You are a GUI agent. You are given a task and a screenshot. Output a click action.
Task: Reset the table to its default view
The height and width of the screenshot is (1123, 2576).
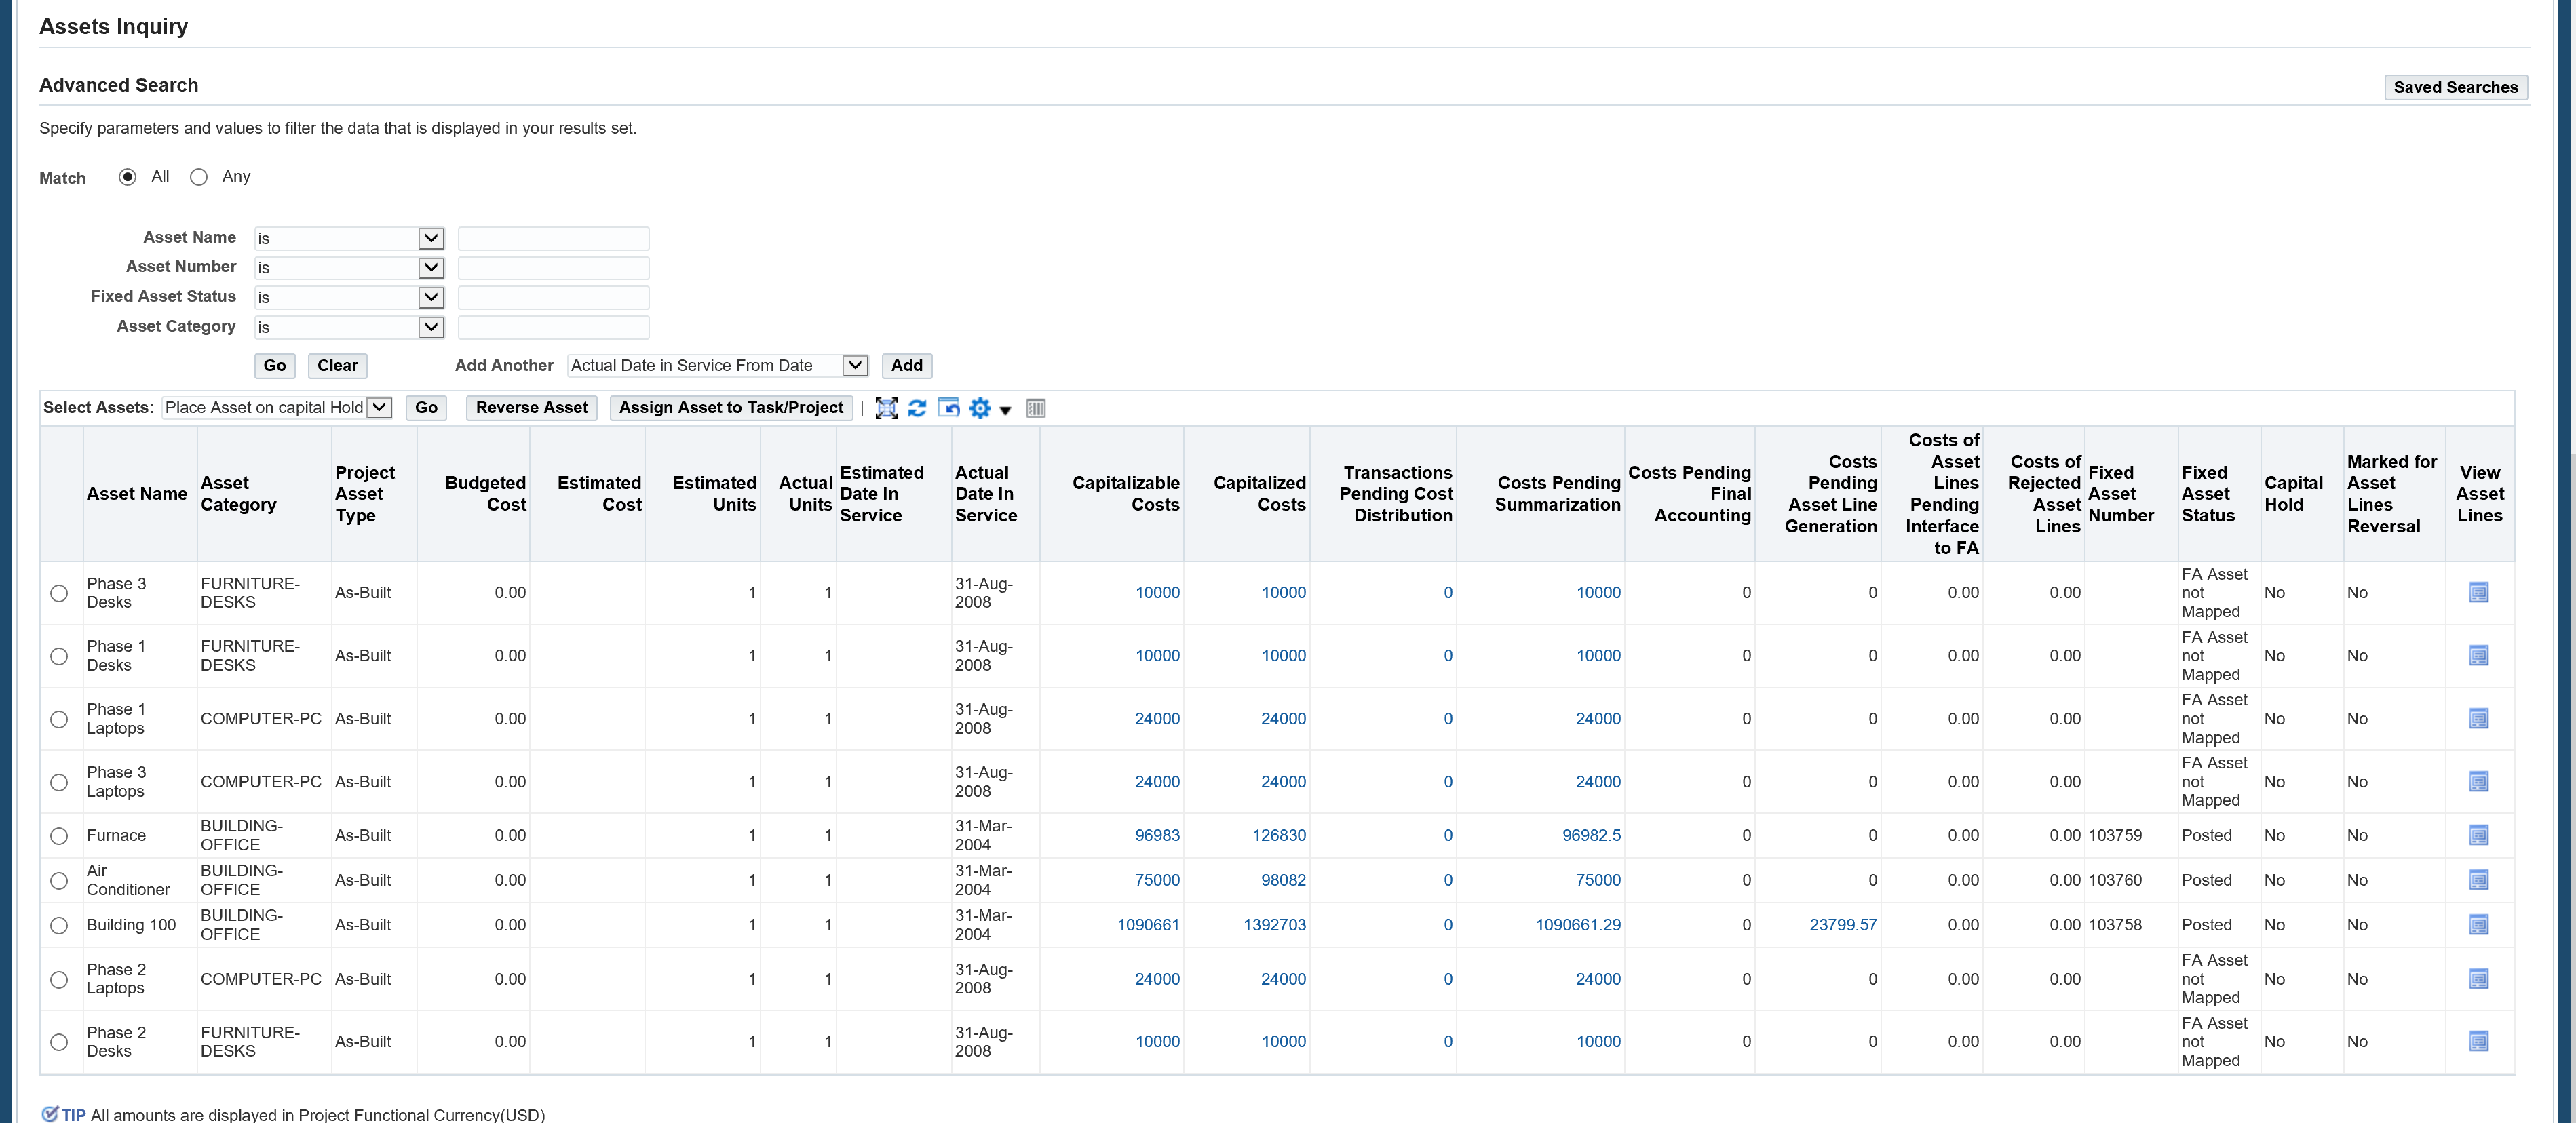(949, 408)
